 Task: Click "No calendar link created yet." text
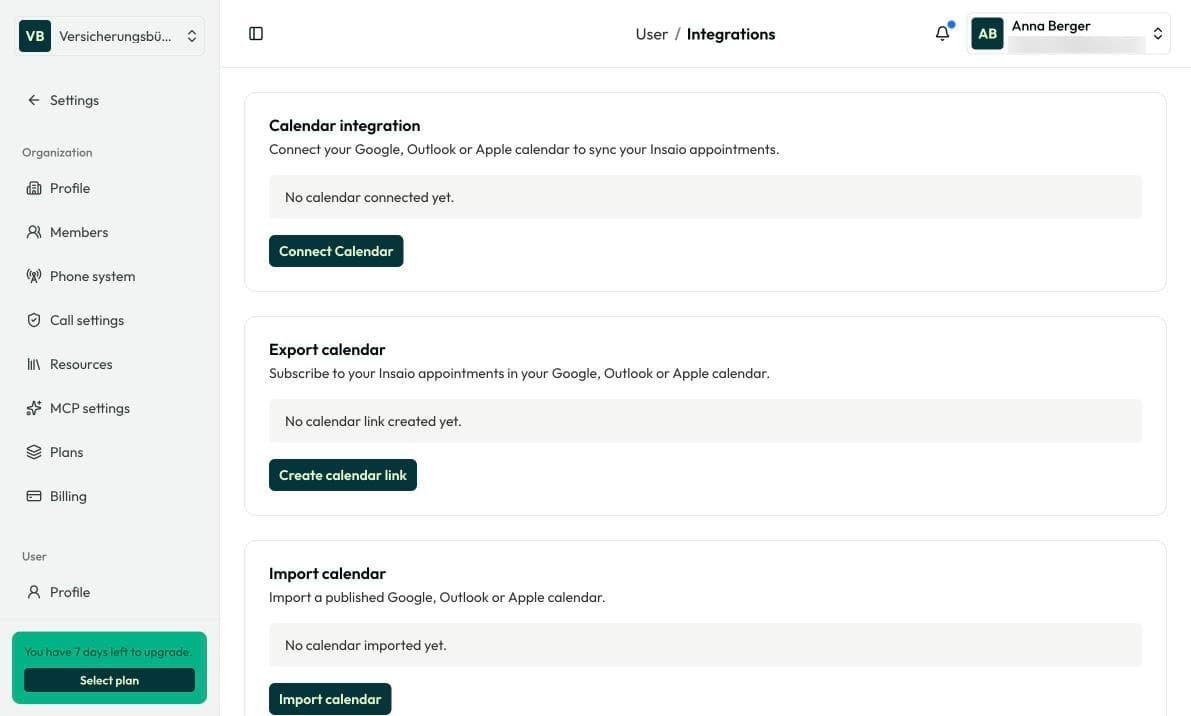(373, 421)
